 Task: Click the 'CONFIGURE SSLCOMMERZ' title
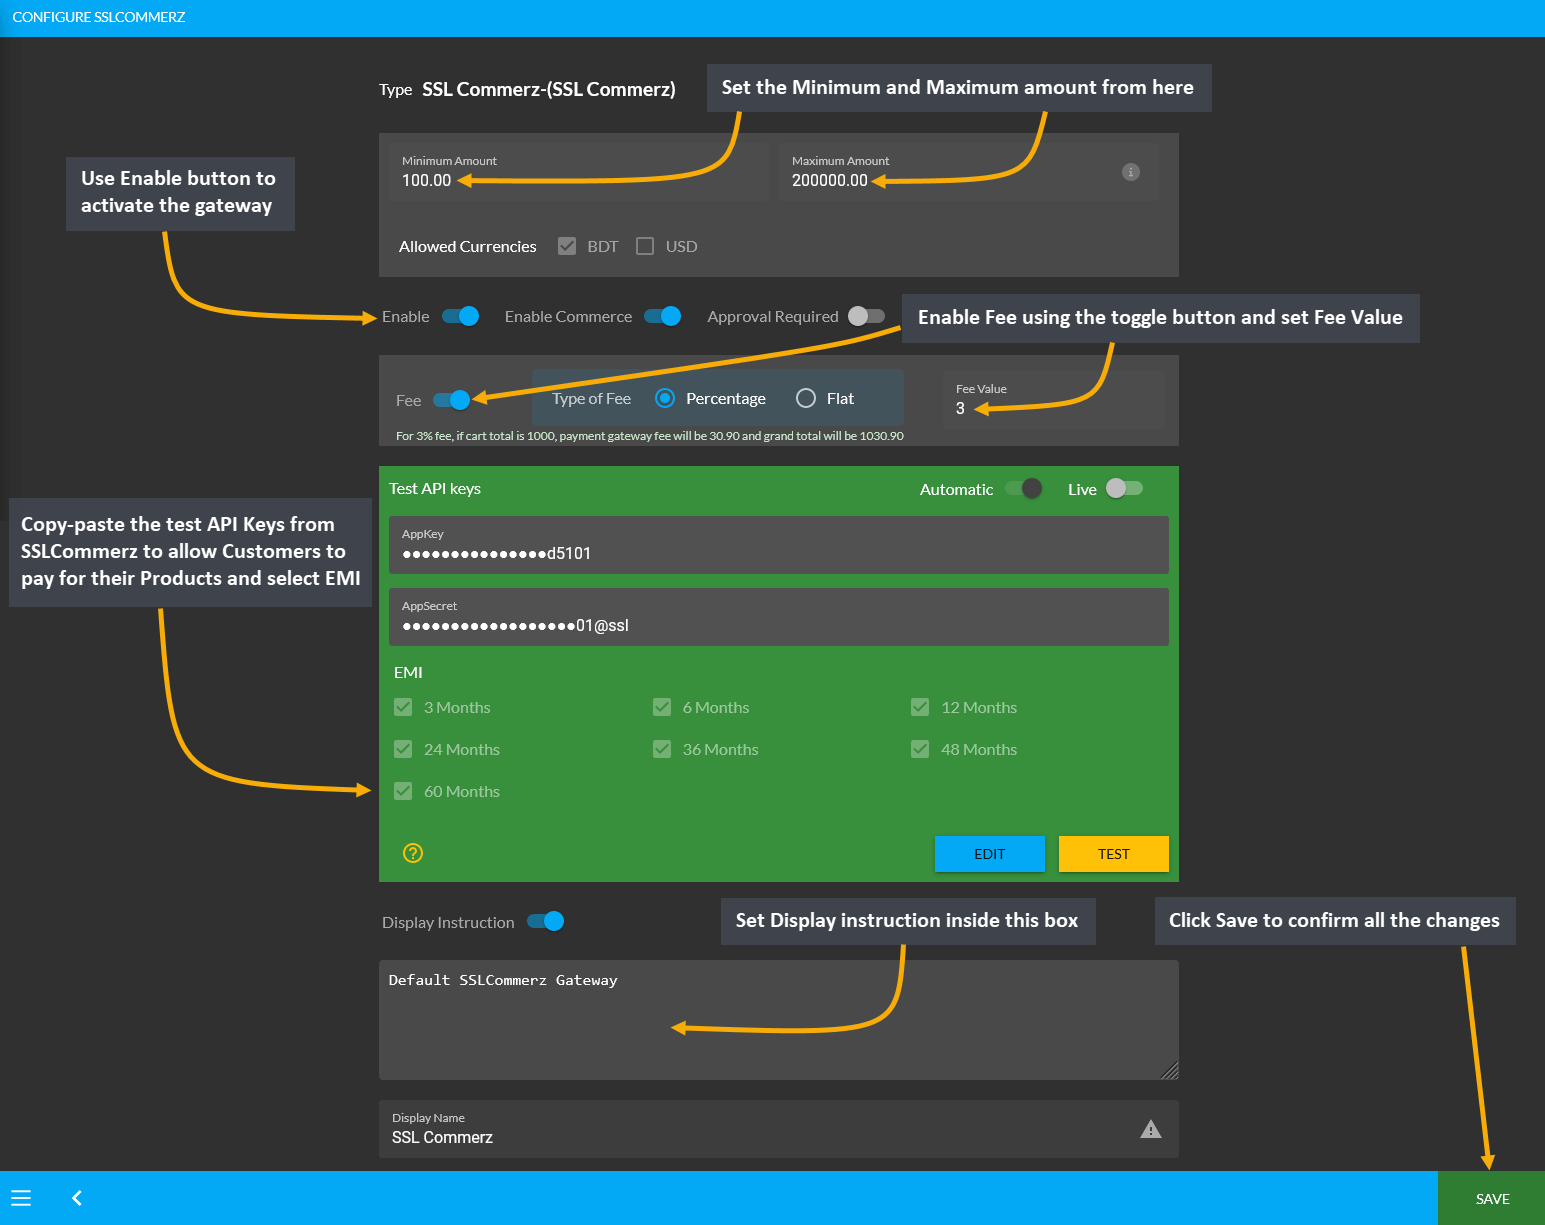(99, 17)
